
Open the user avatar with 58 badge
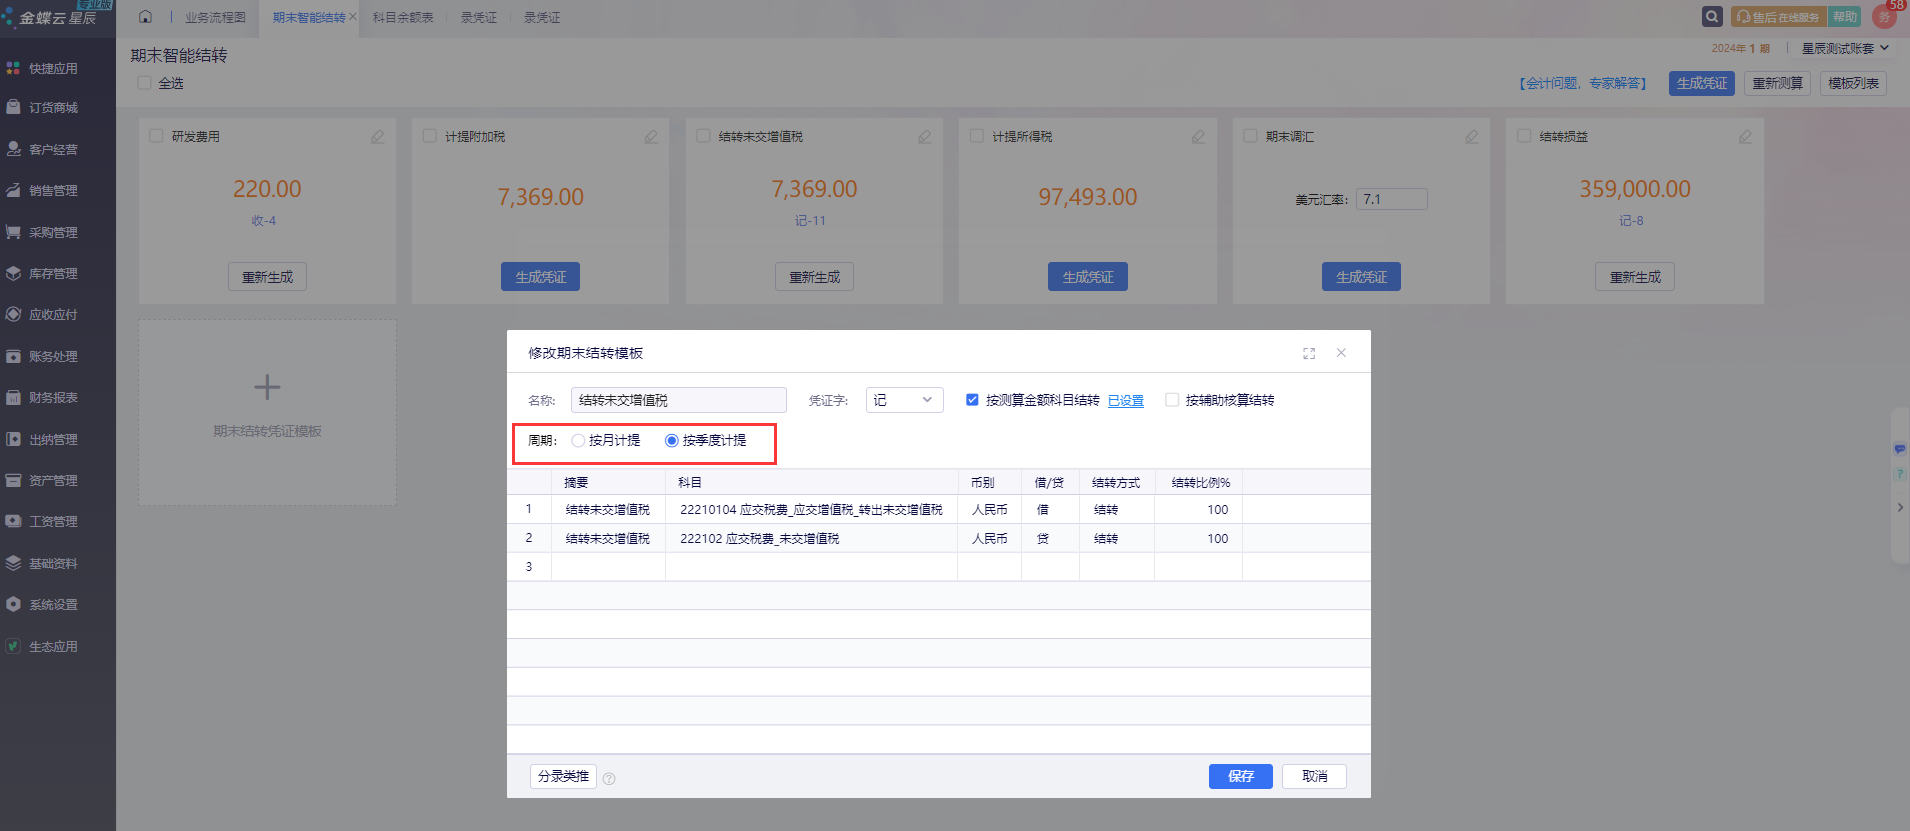tap(1885, 15)
